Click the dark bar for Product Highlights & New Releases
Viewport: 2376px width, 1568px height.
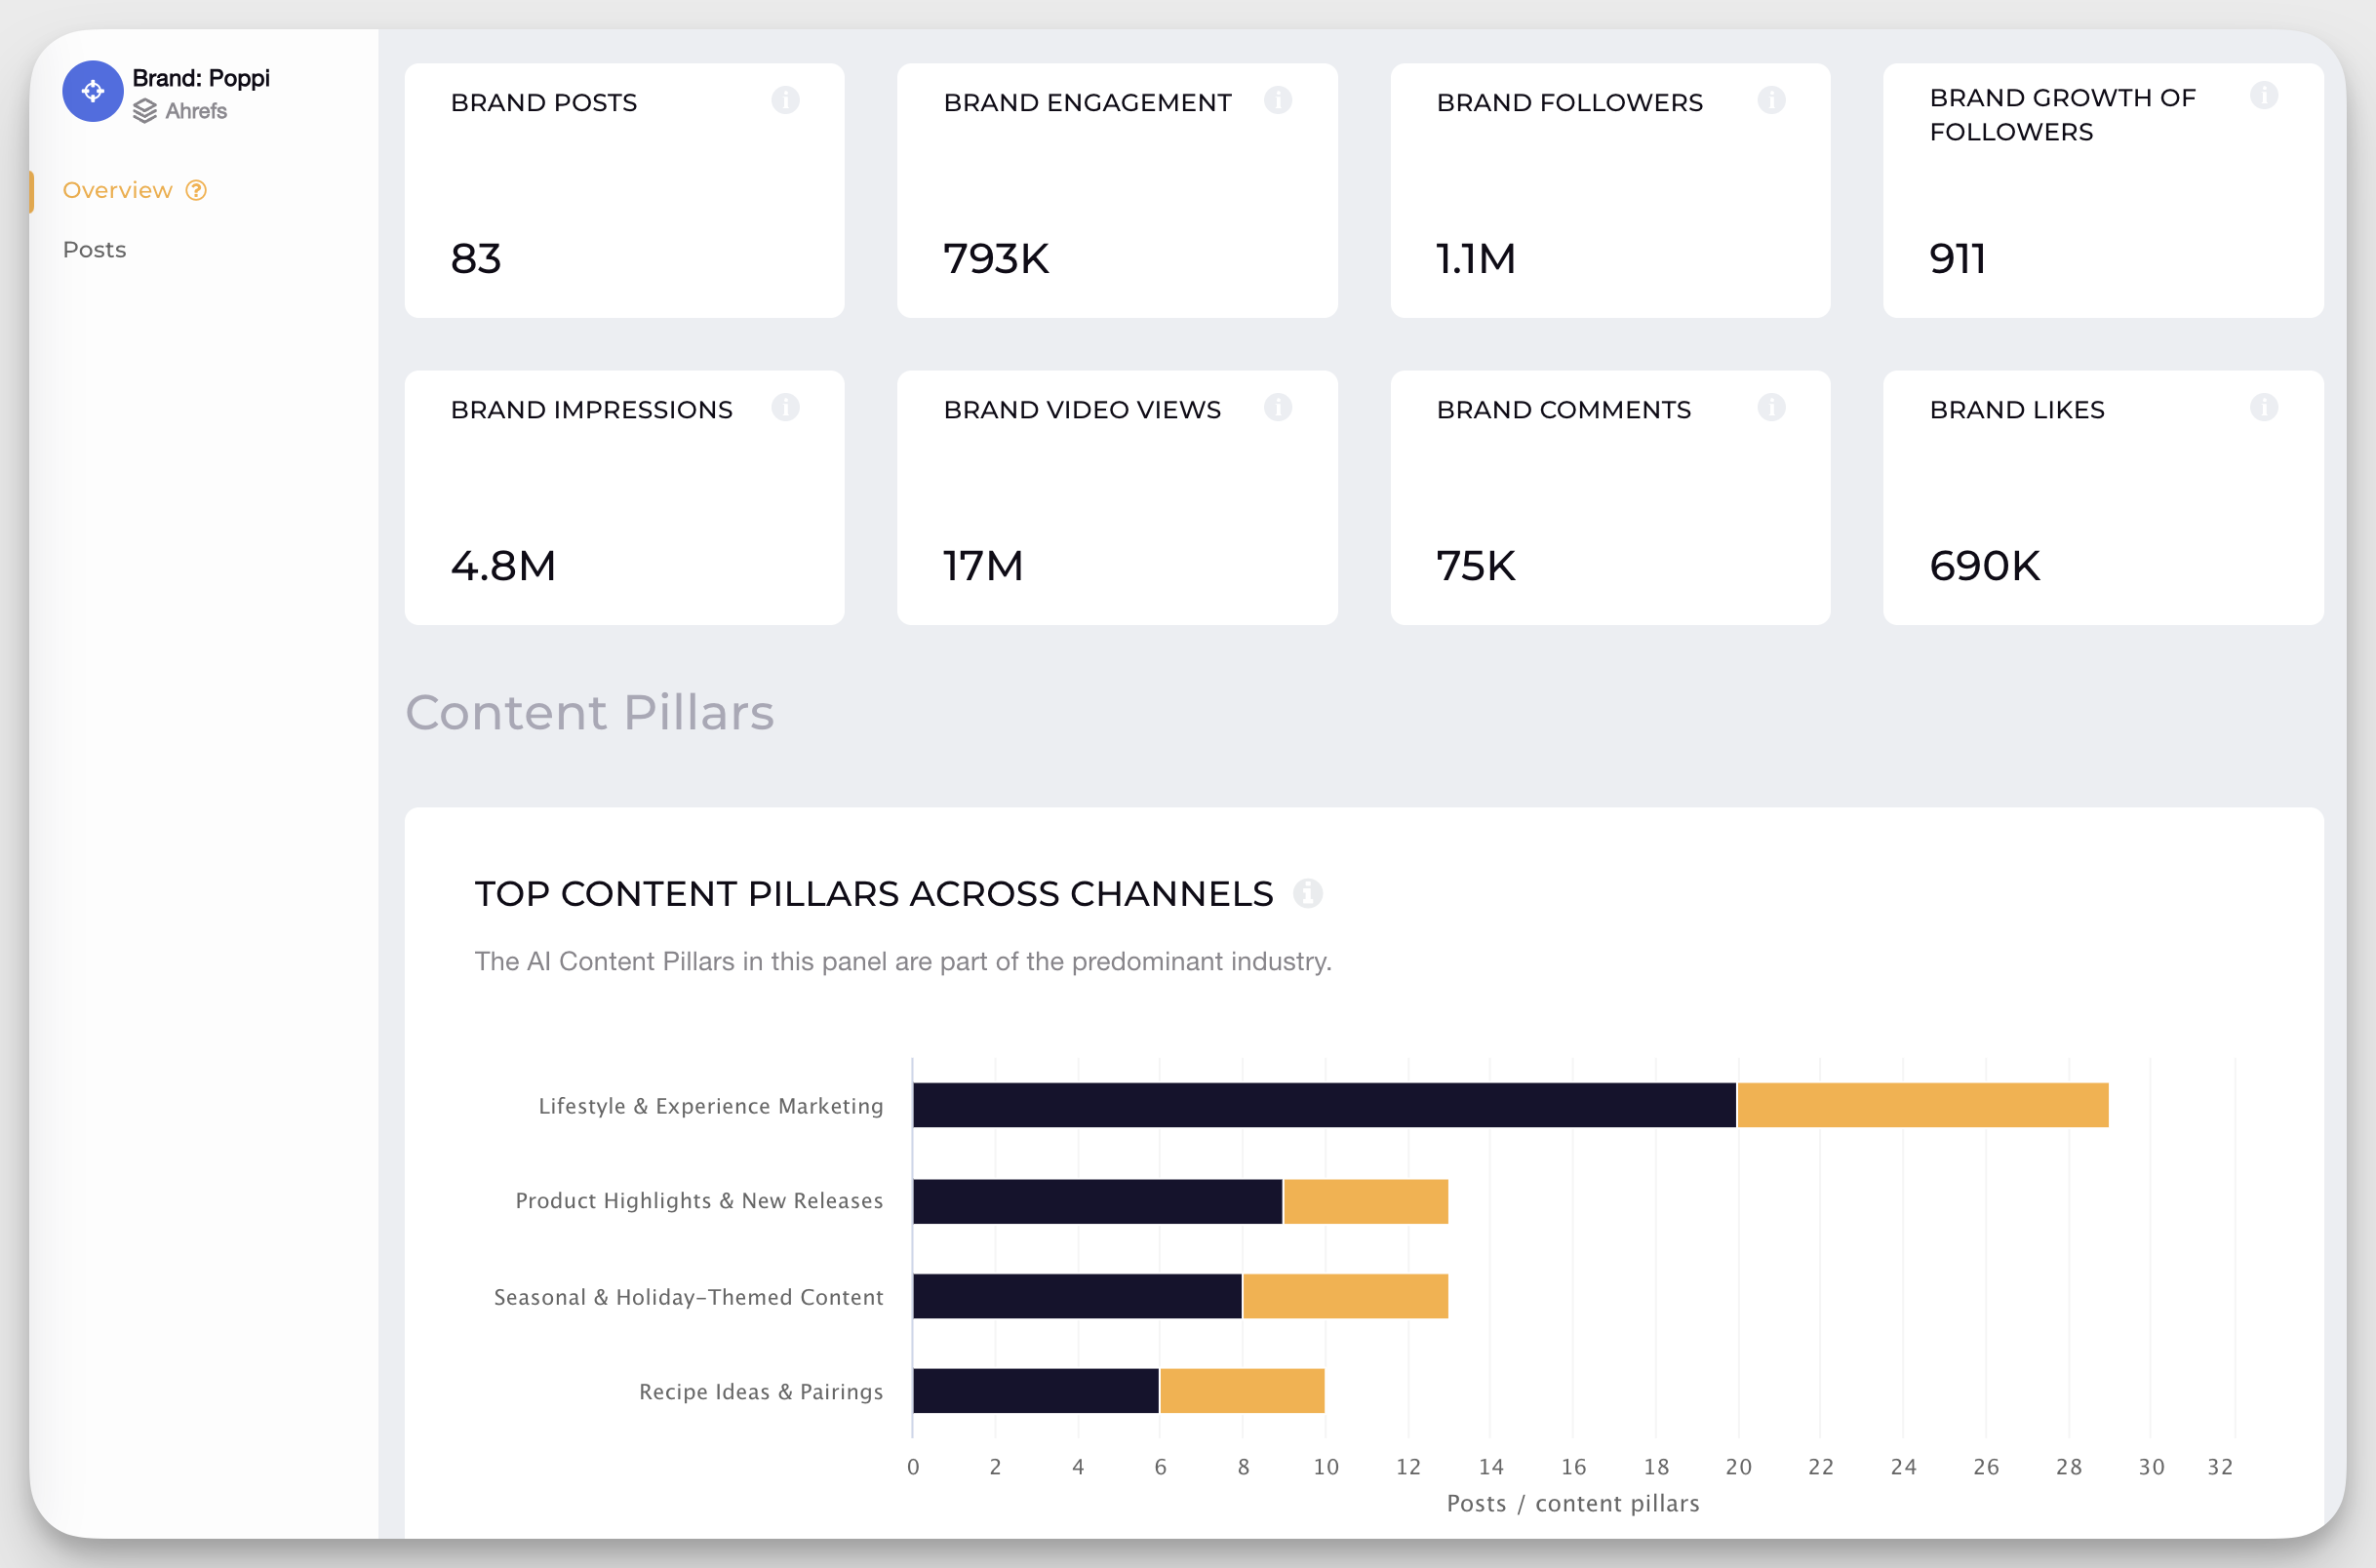pos(1098,1201)
